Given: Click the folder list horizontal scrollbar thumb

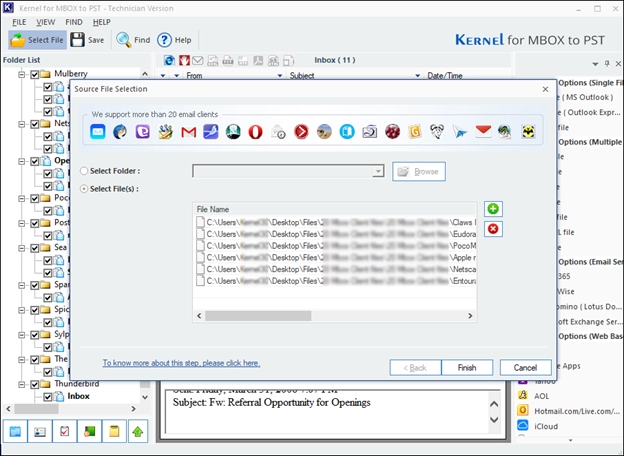Looking at the screenshot, I should pos(36,409).
